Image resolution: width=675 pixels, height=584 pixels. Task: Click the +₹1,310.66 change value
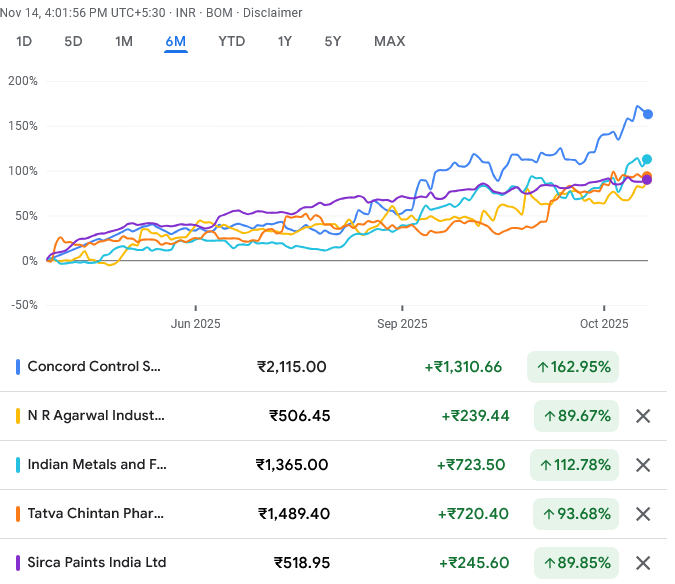tap(463, 367)
